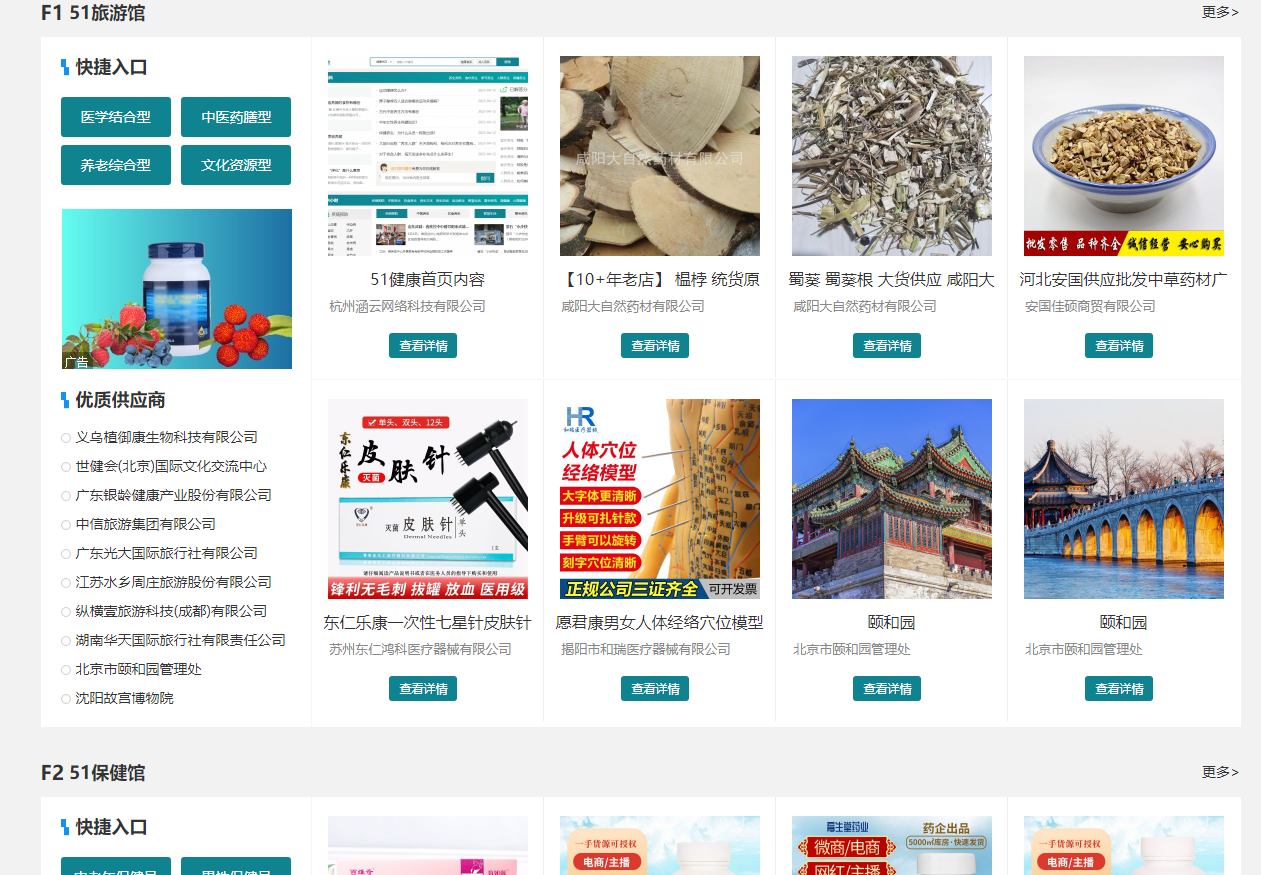Open supplier 广东光大国际旅行社有限公司

coord(166,553)
